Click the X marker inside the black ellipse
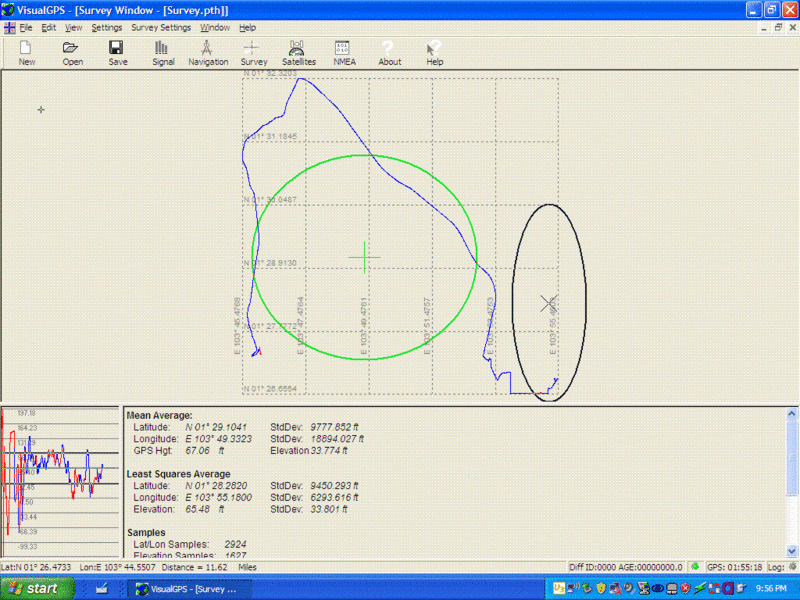 548,304
